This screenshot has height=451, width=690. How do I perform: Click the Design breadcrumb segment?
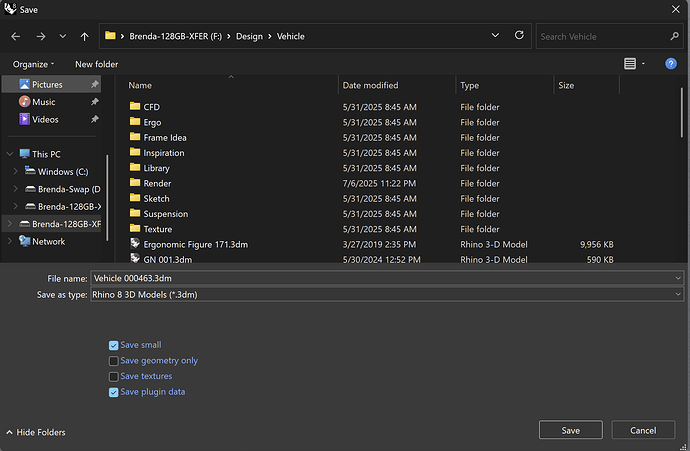(249, 36)
